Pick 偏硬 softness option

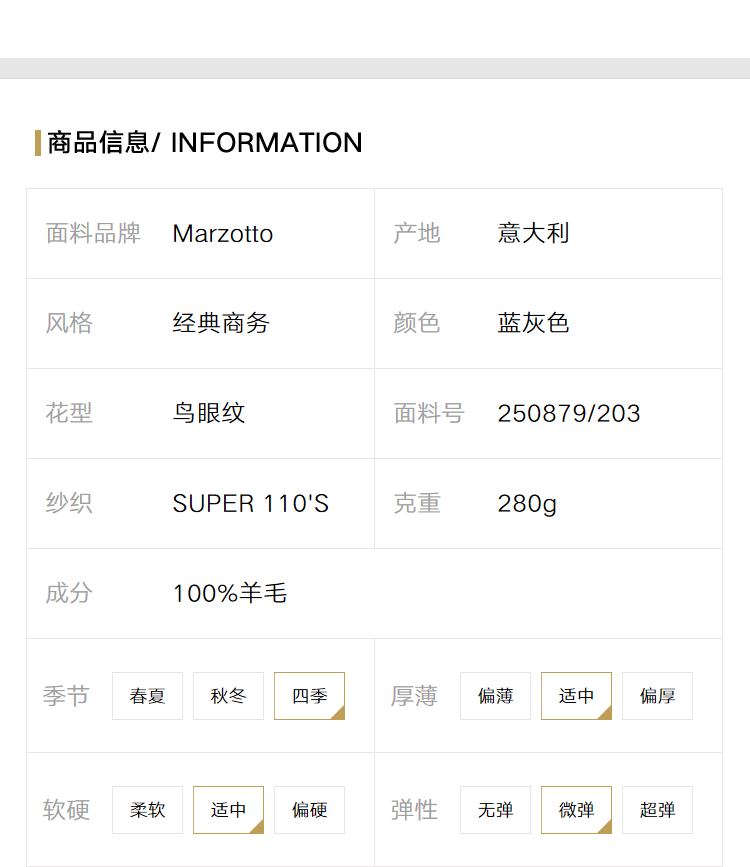pos(309,809)
